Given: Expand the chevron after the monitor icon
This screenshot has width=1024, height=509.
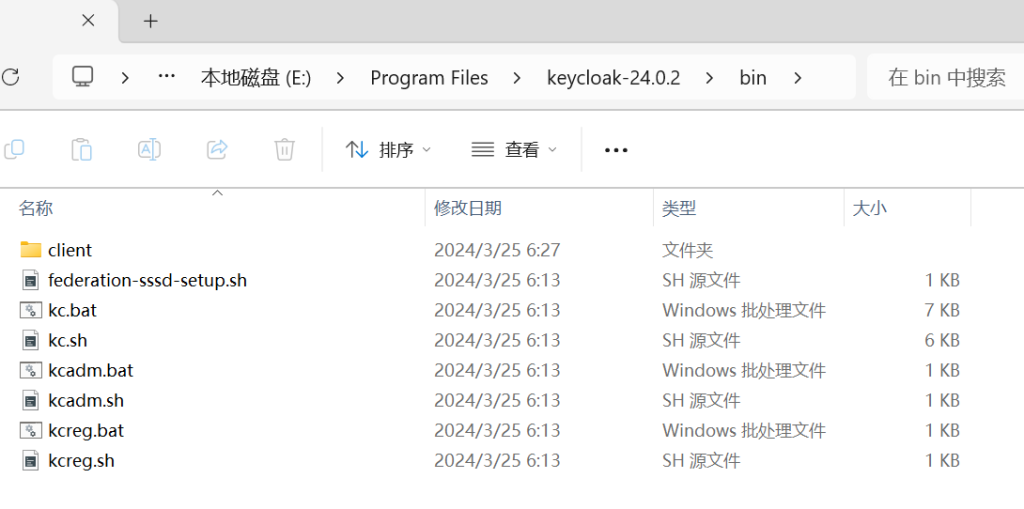Looking at the screenshot, I should (125, 78).
